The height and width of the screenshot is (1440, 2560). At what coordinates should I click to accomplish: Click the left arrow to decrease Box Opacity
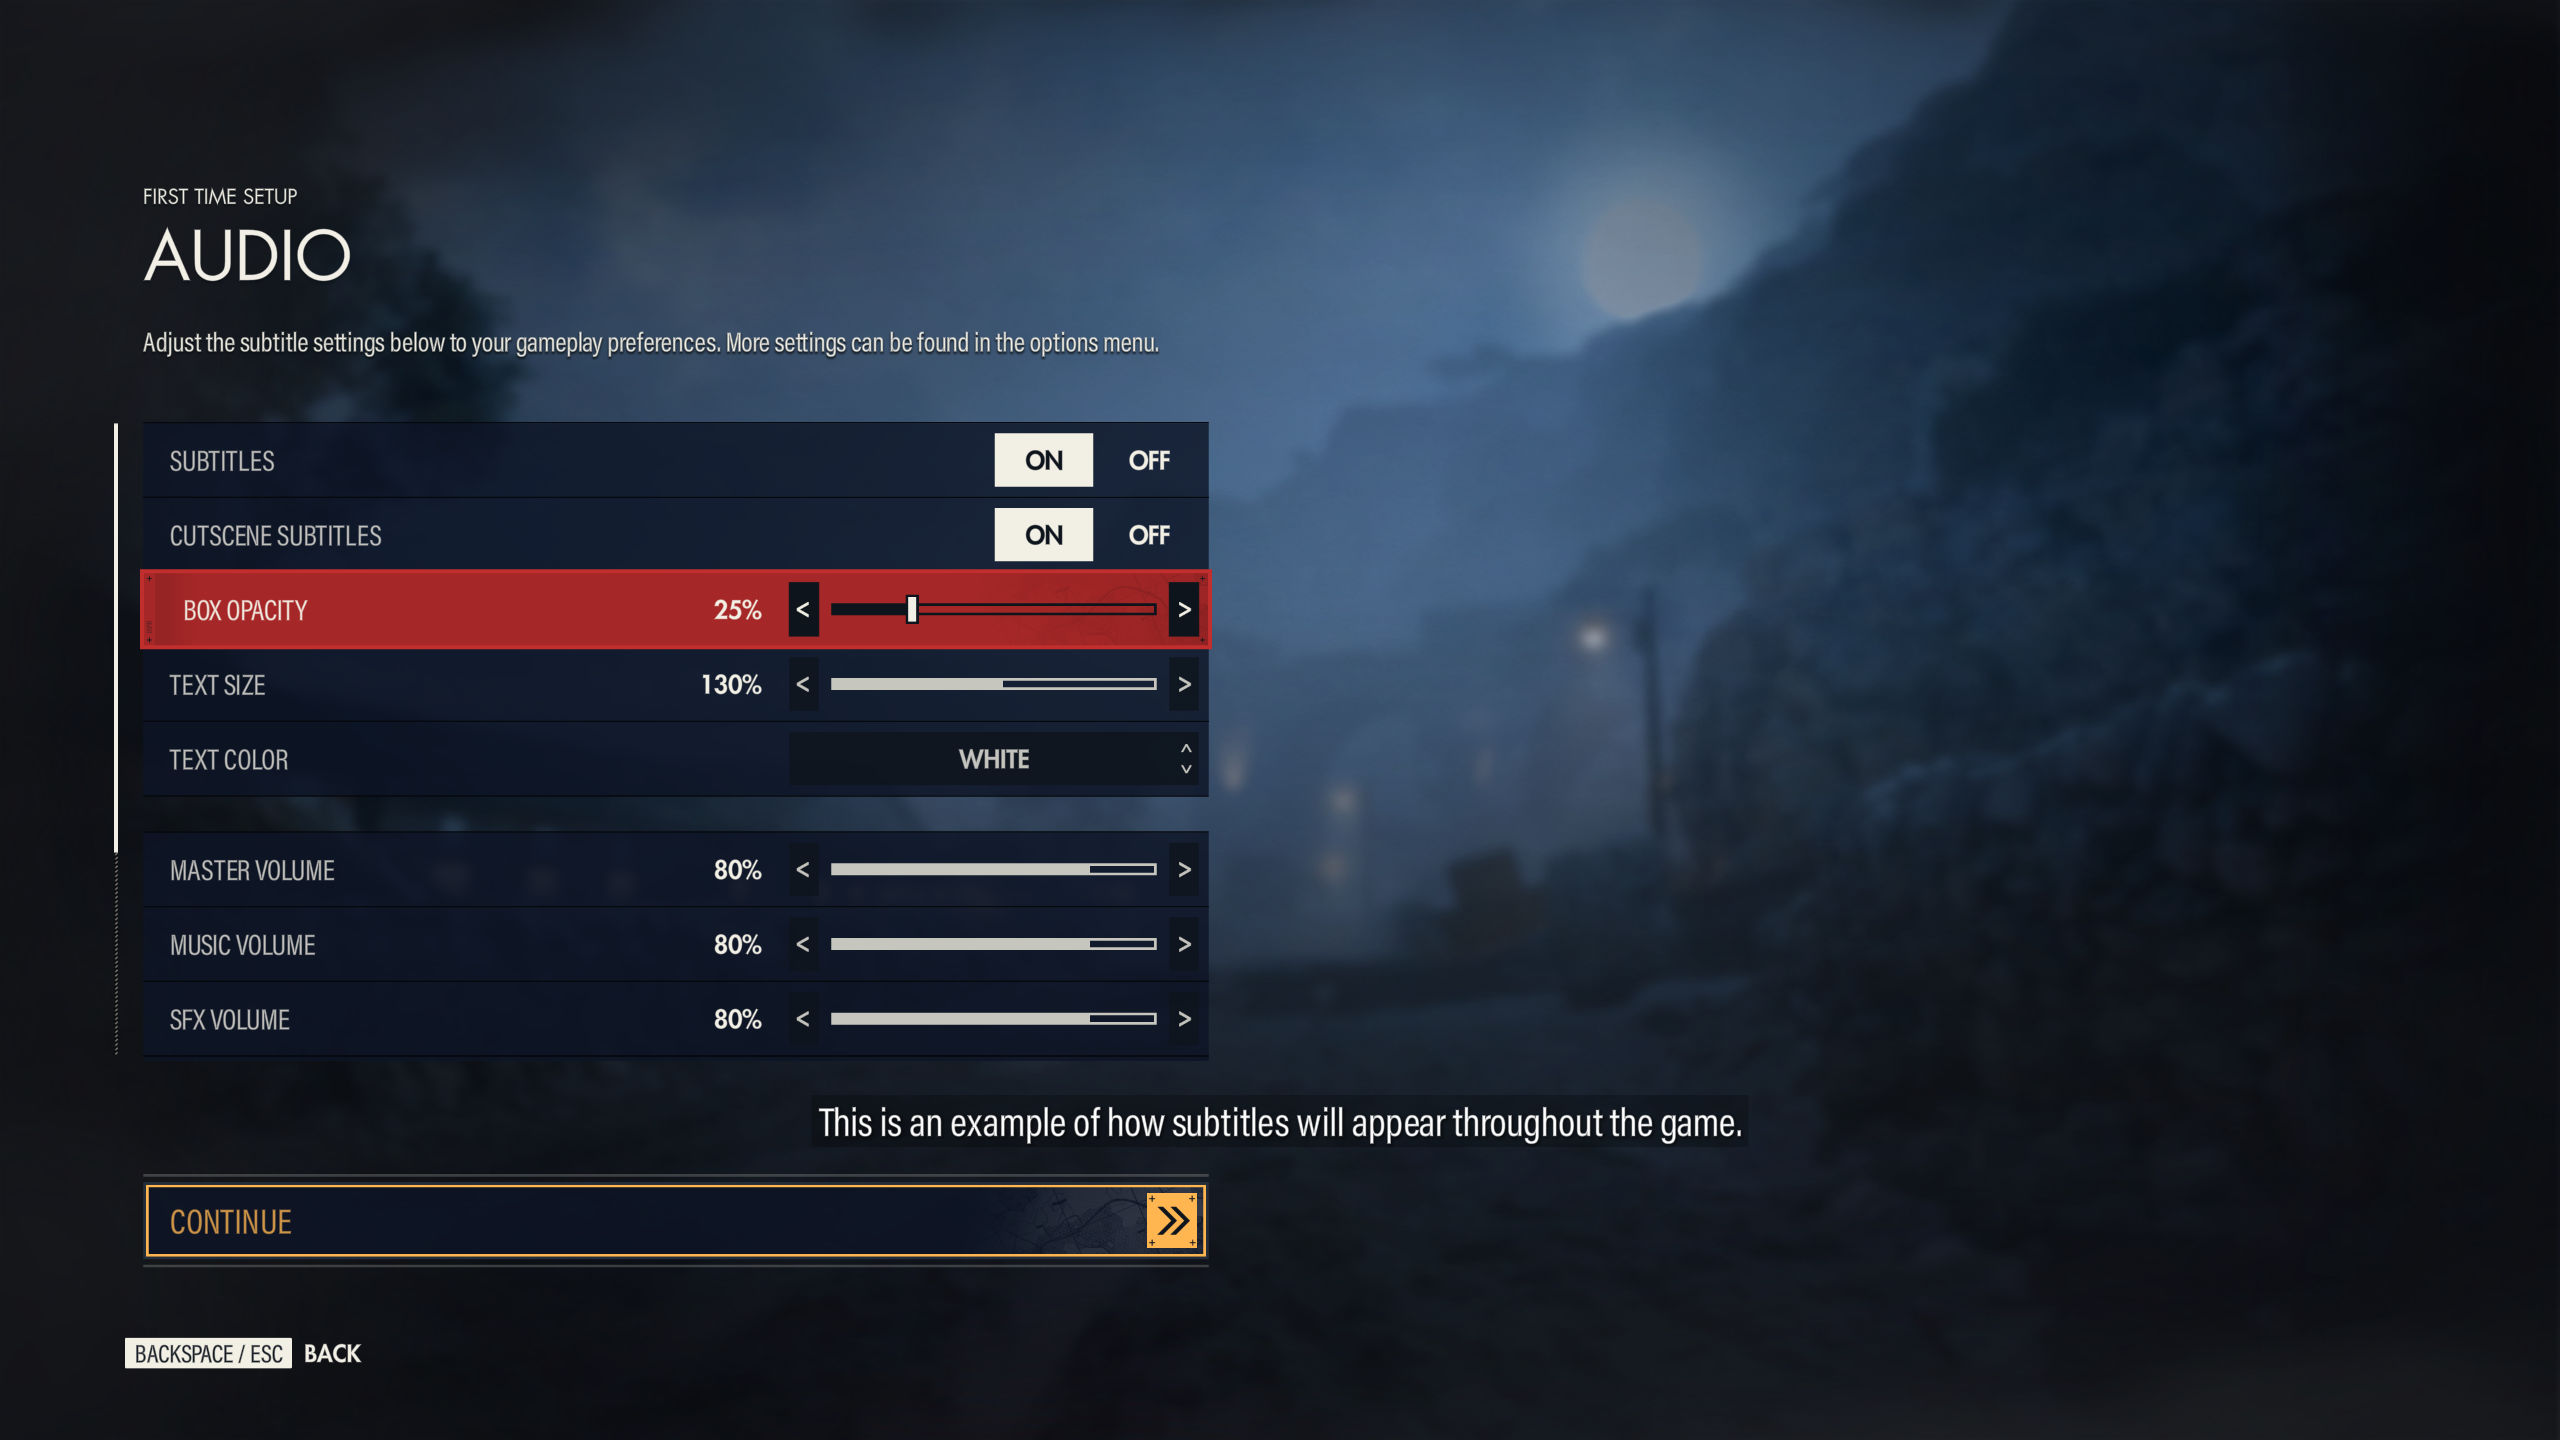pos(802,608)
